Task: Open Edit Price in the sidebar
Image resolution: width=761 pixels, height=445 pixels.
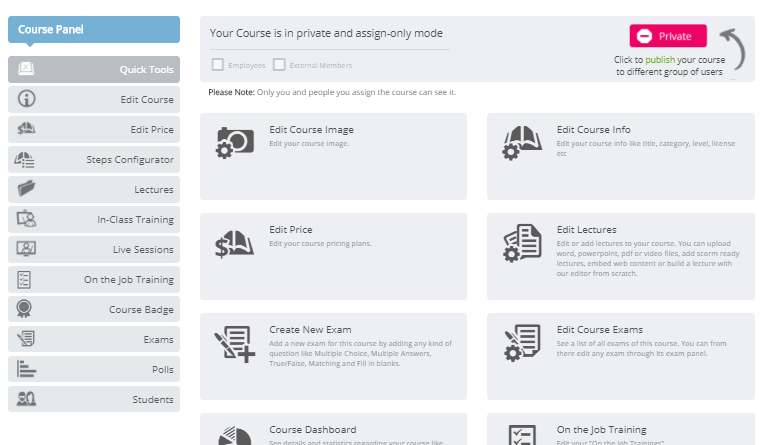Action: (94, 130)
